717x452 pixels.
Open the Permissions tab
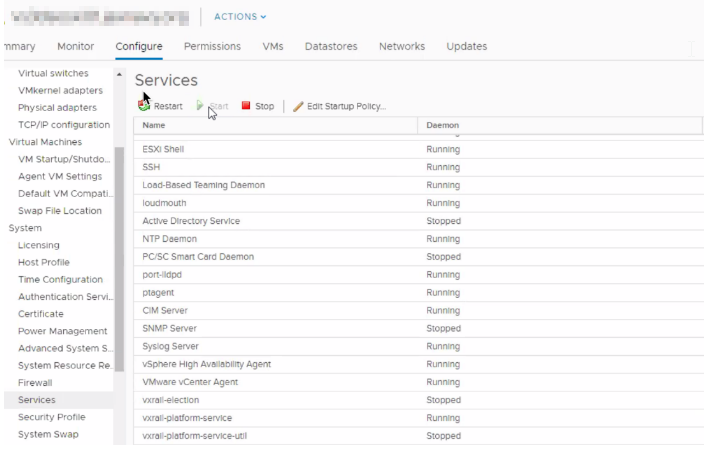(x=212, y=46)
